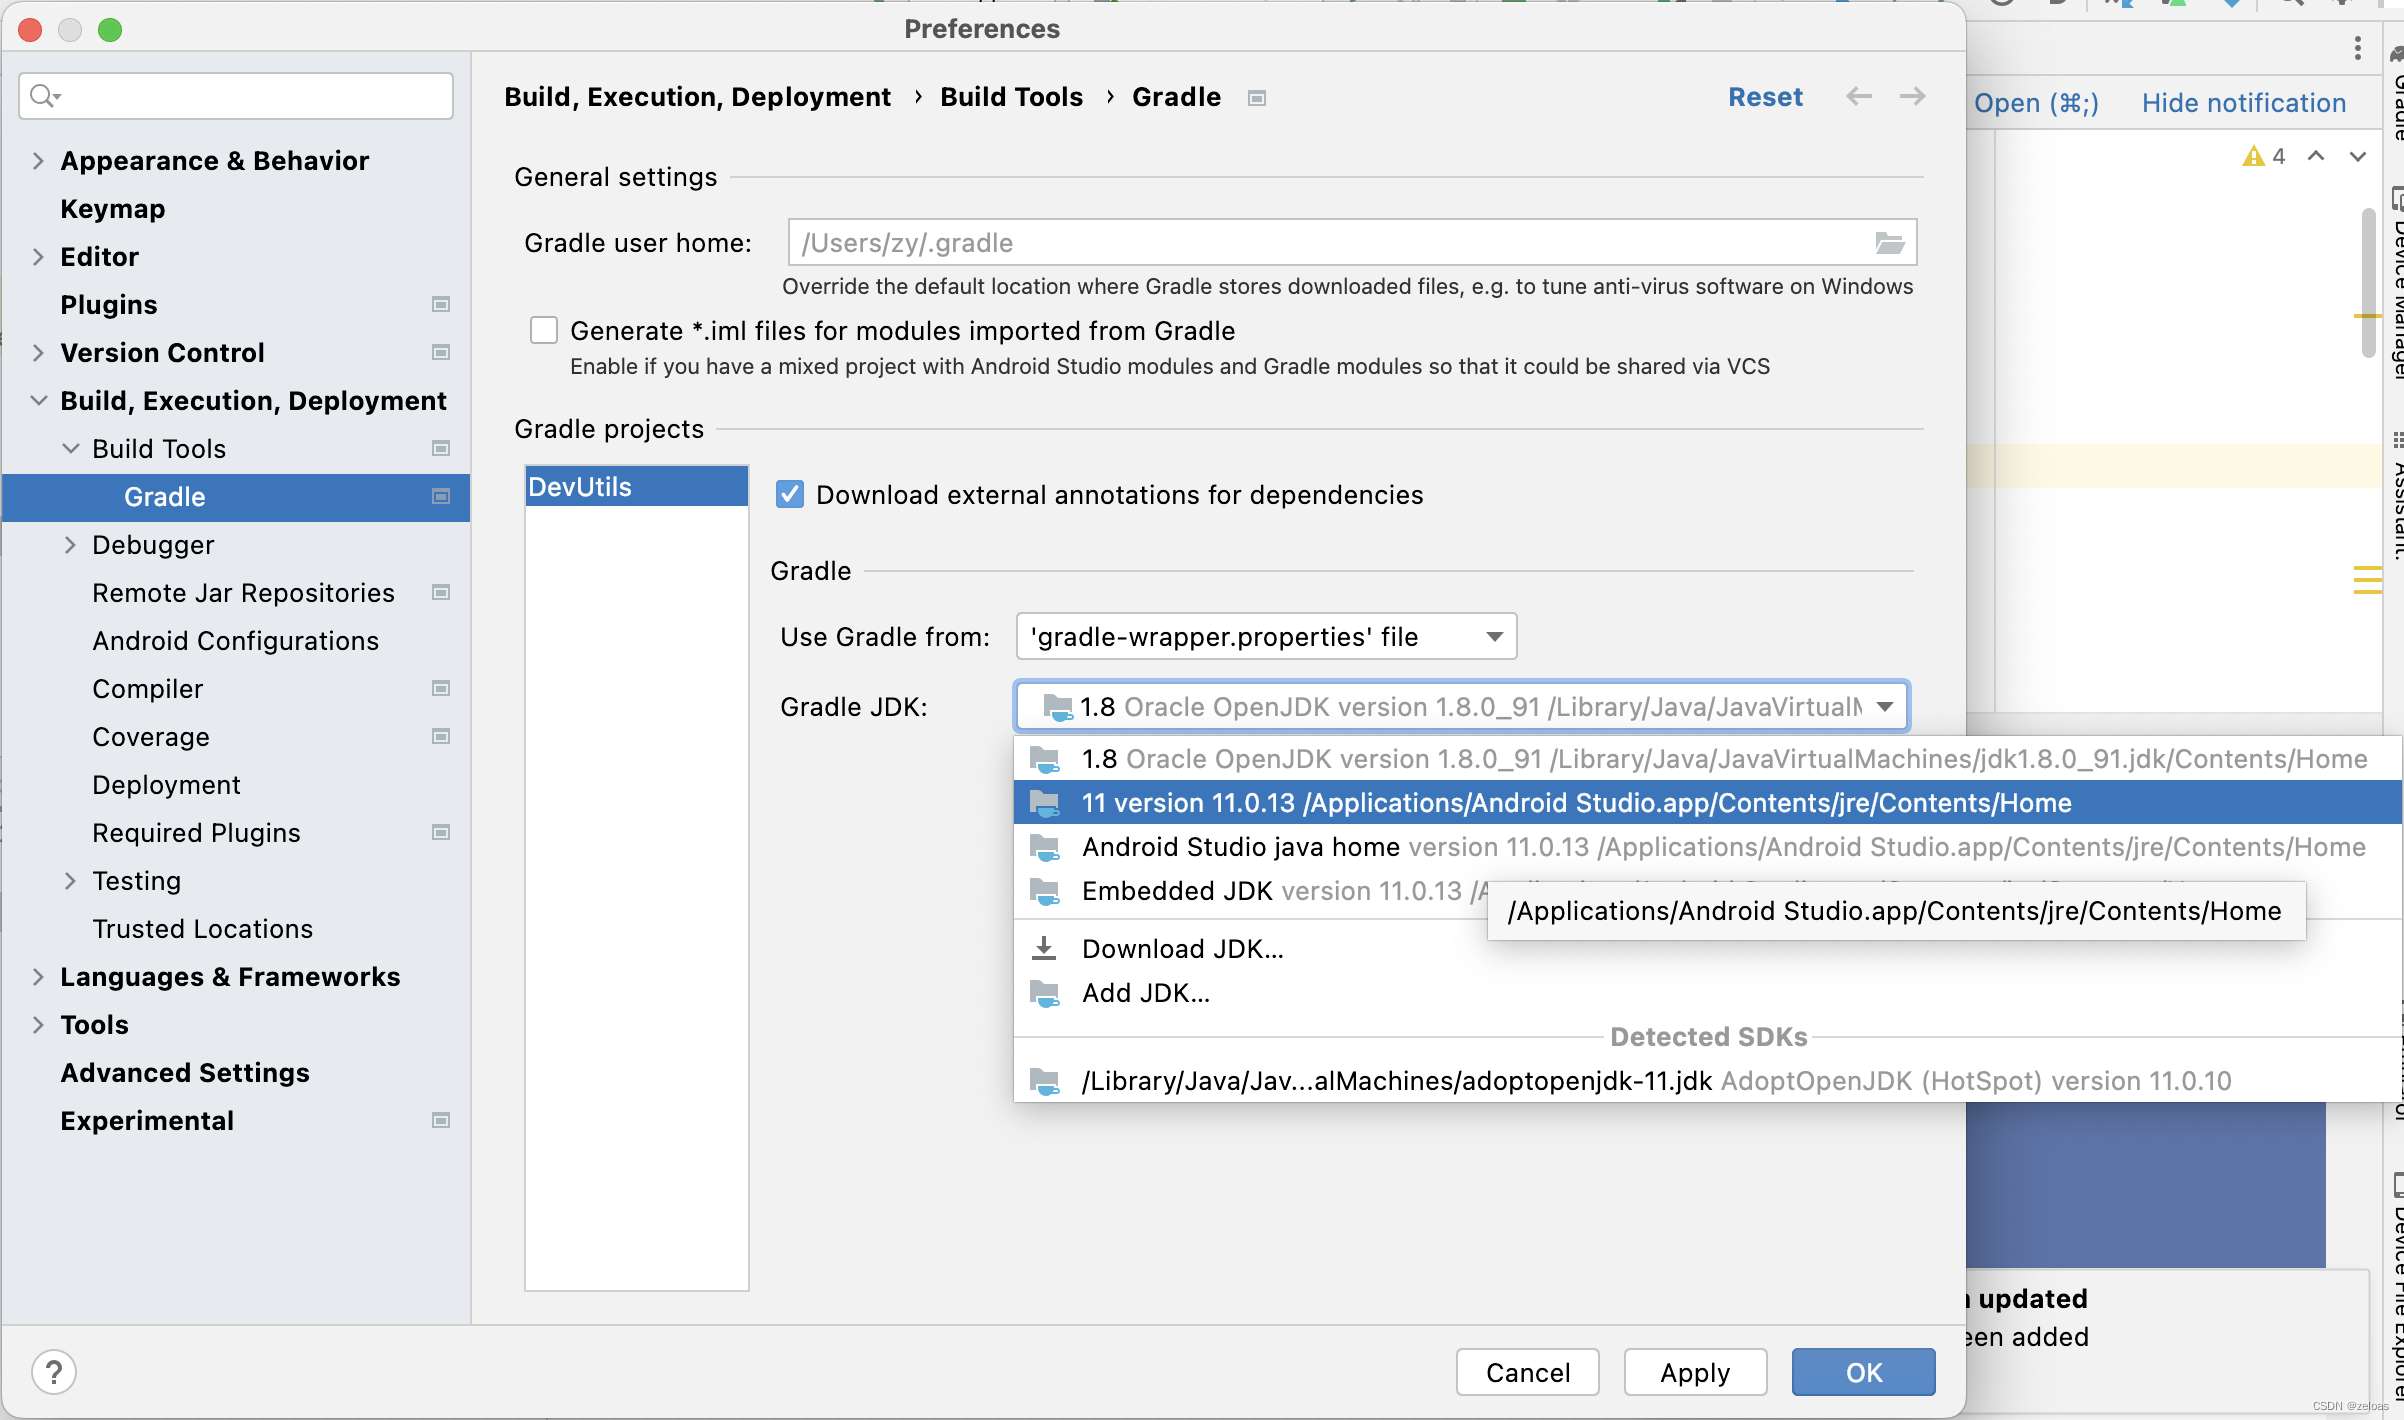The image size is (2404, 1420).
Task: Click the project icon next to Build Tools
Action: tap(440, 448)
